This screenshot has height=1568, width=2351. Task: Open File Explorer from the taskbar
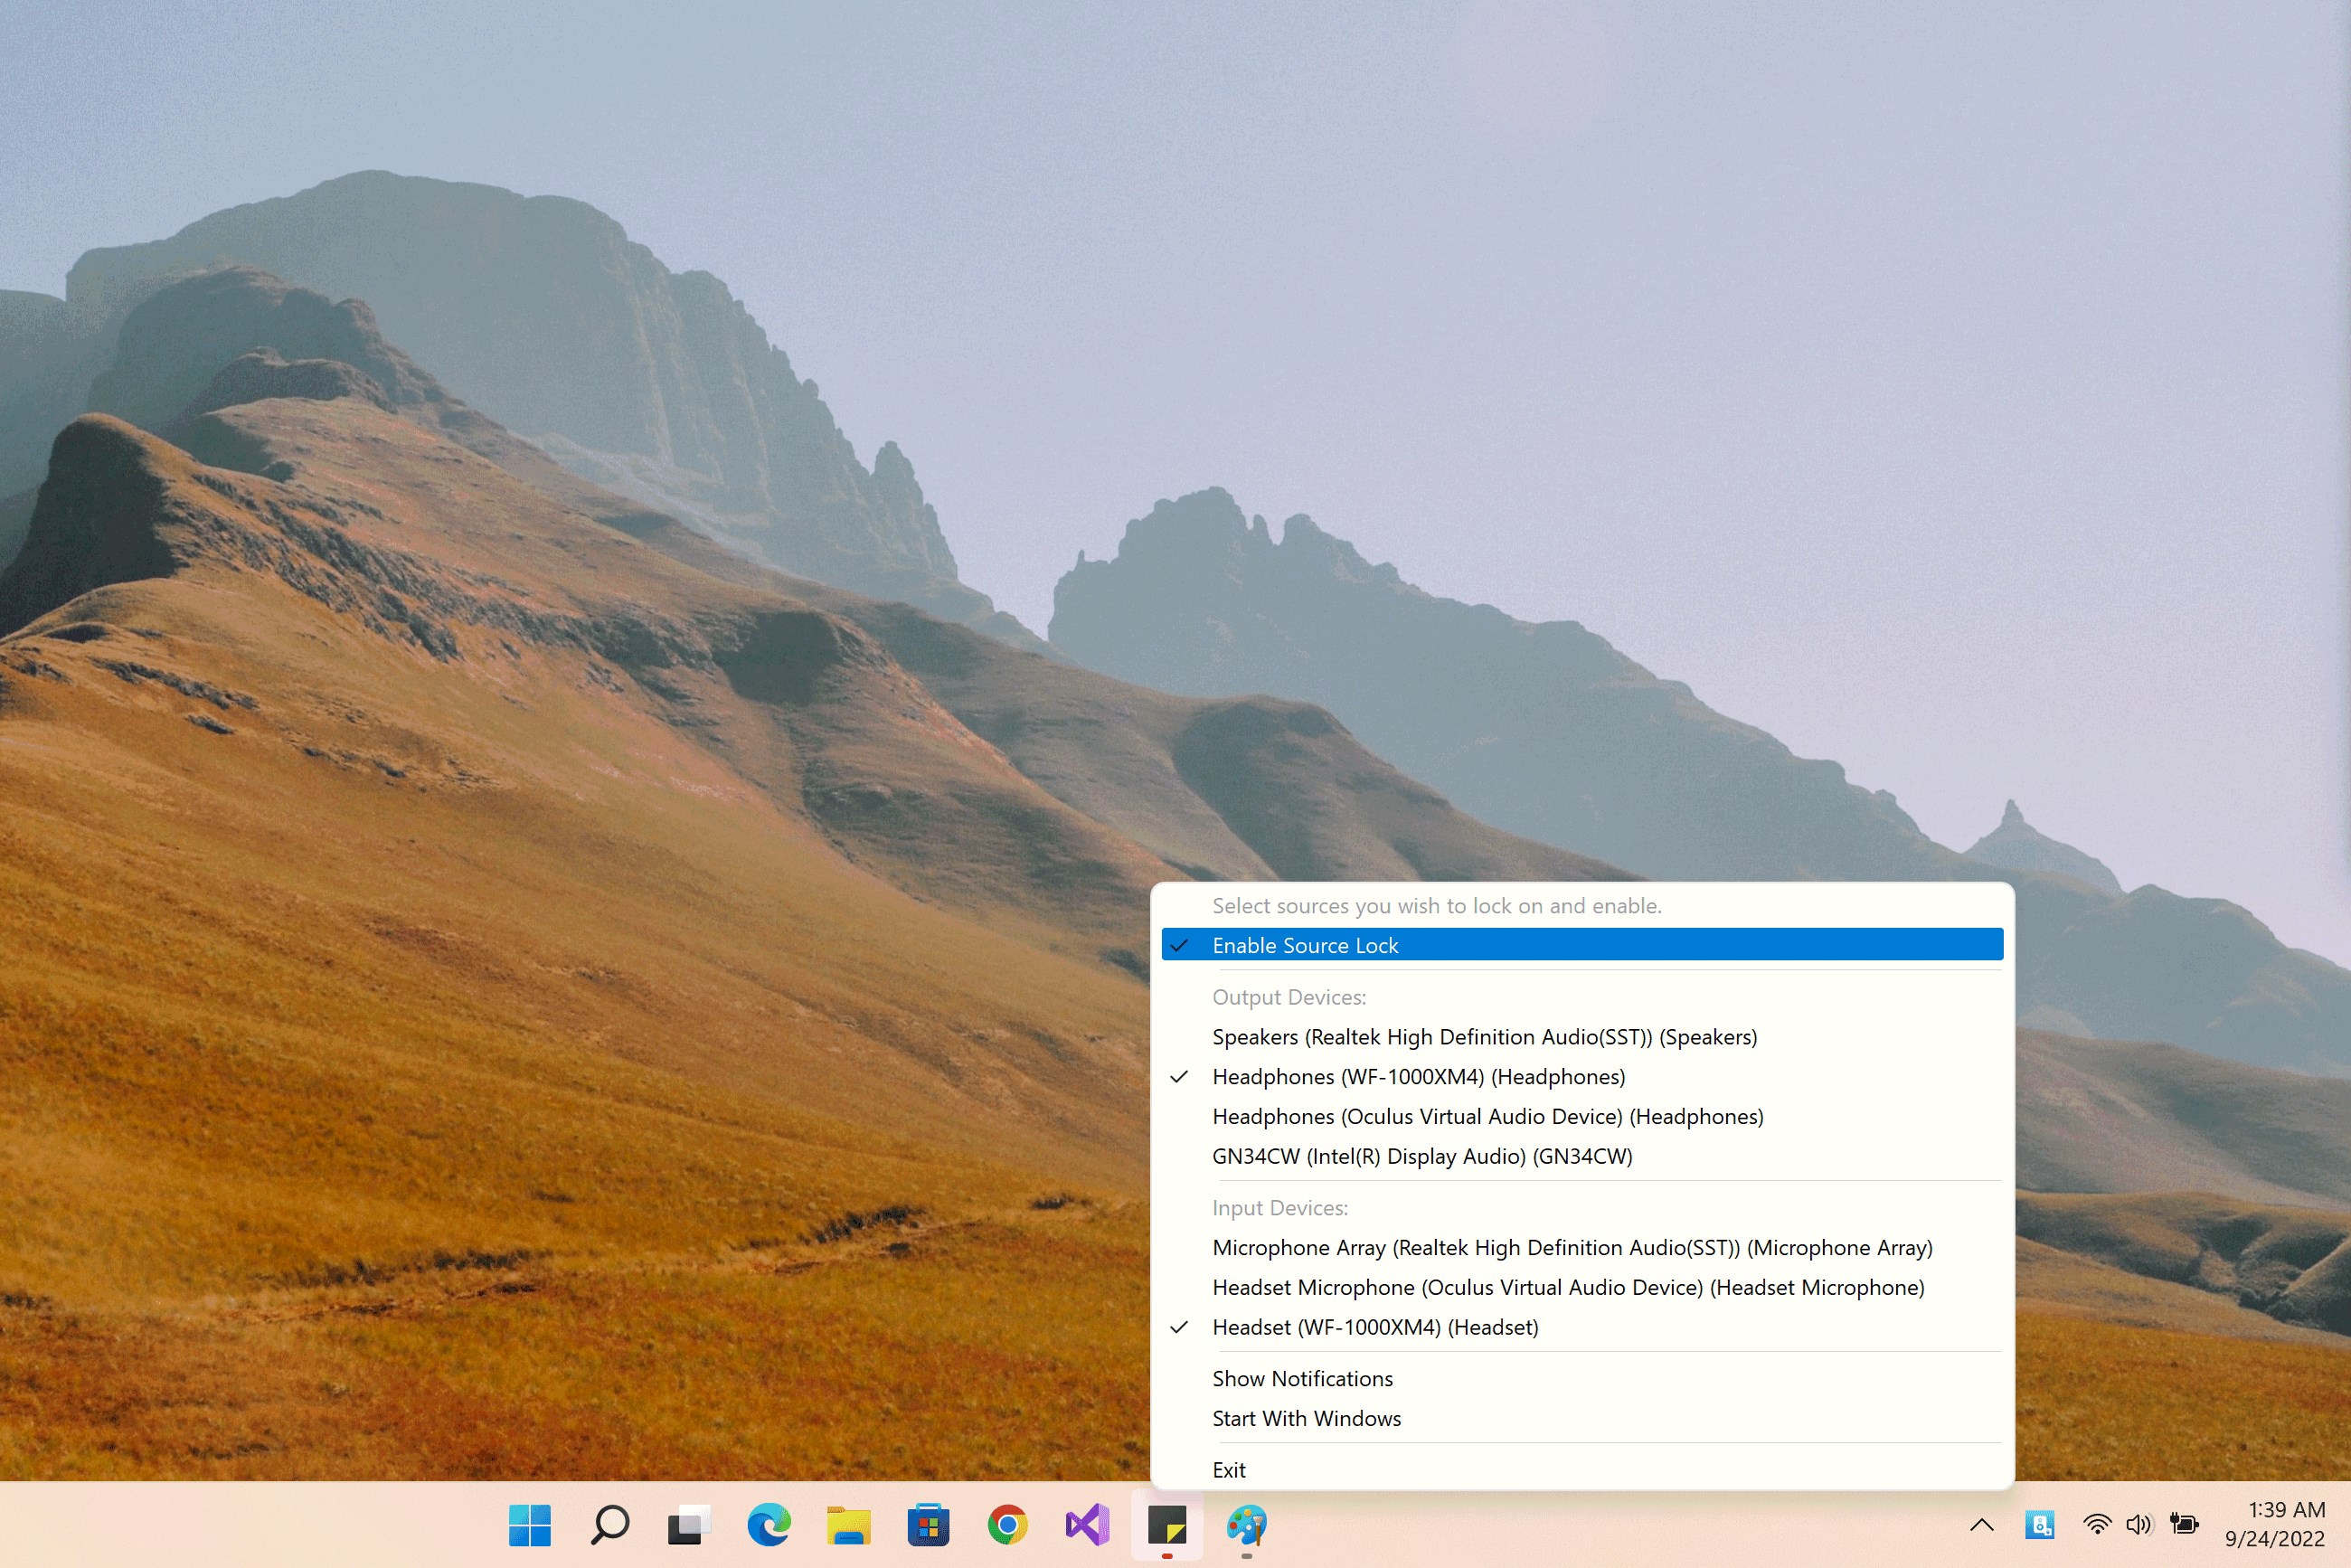coord(848,1525)
